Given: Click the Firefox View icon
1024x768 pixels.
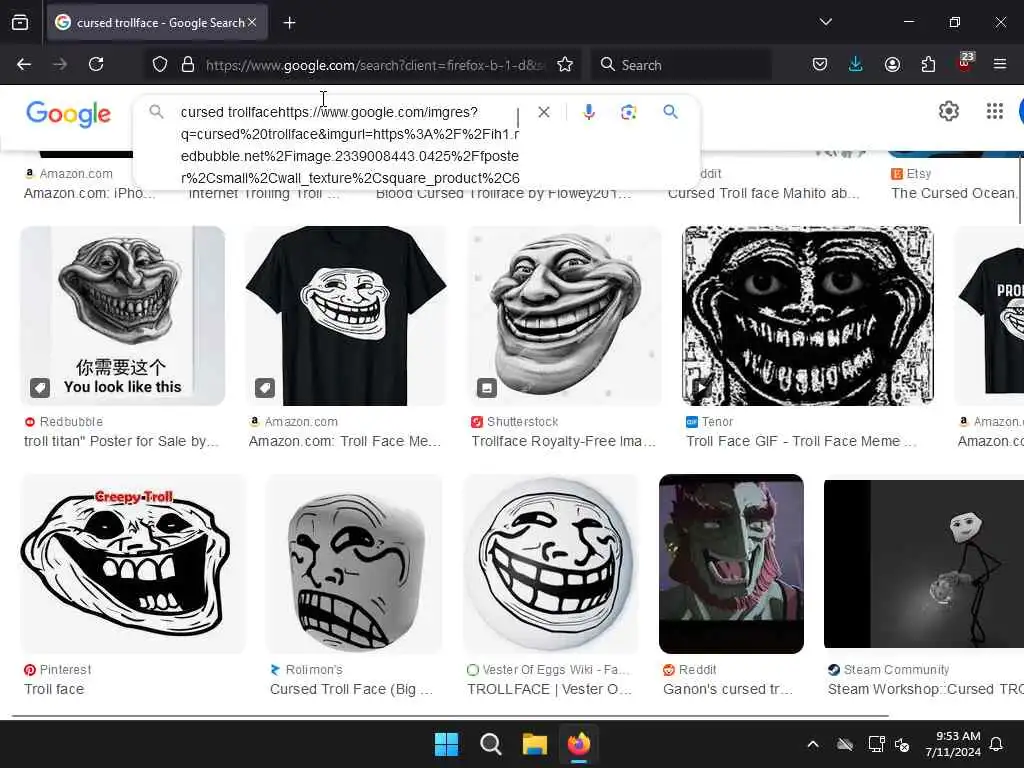Looking at the screenshot, I should [x=20, y=23].
